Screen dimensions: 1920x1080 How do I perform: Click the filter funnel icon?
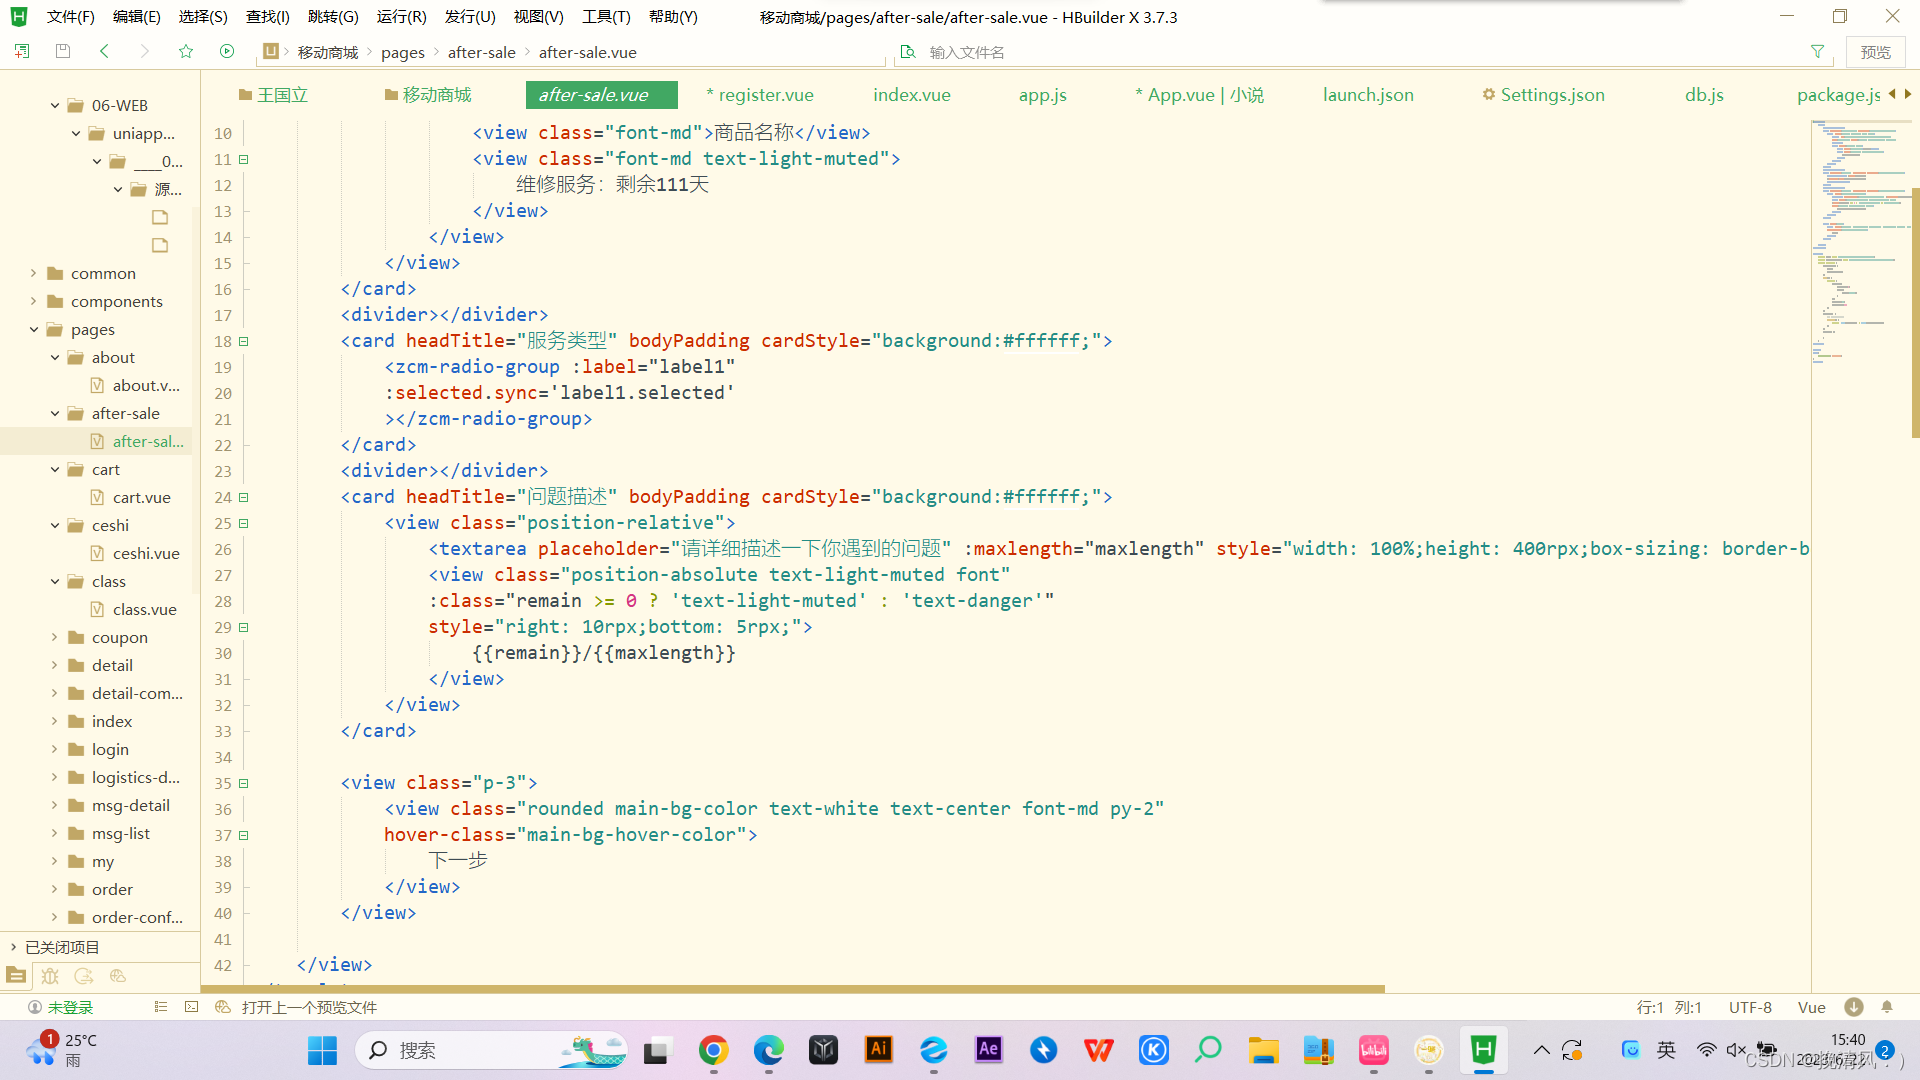tap(1817, 52)
